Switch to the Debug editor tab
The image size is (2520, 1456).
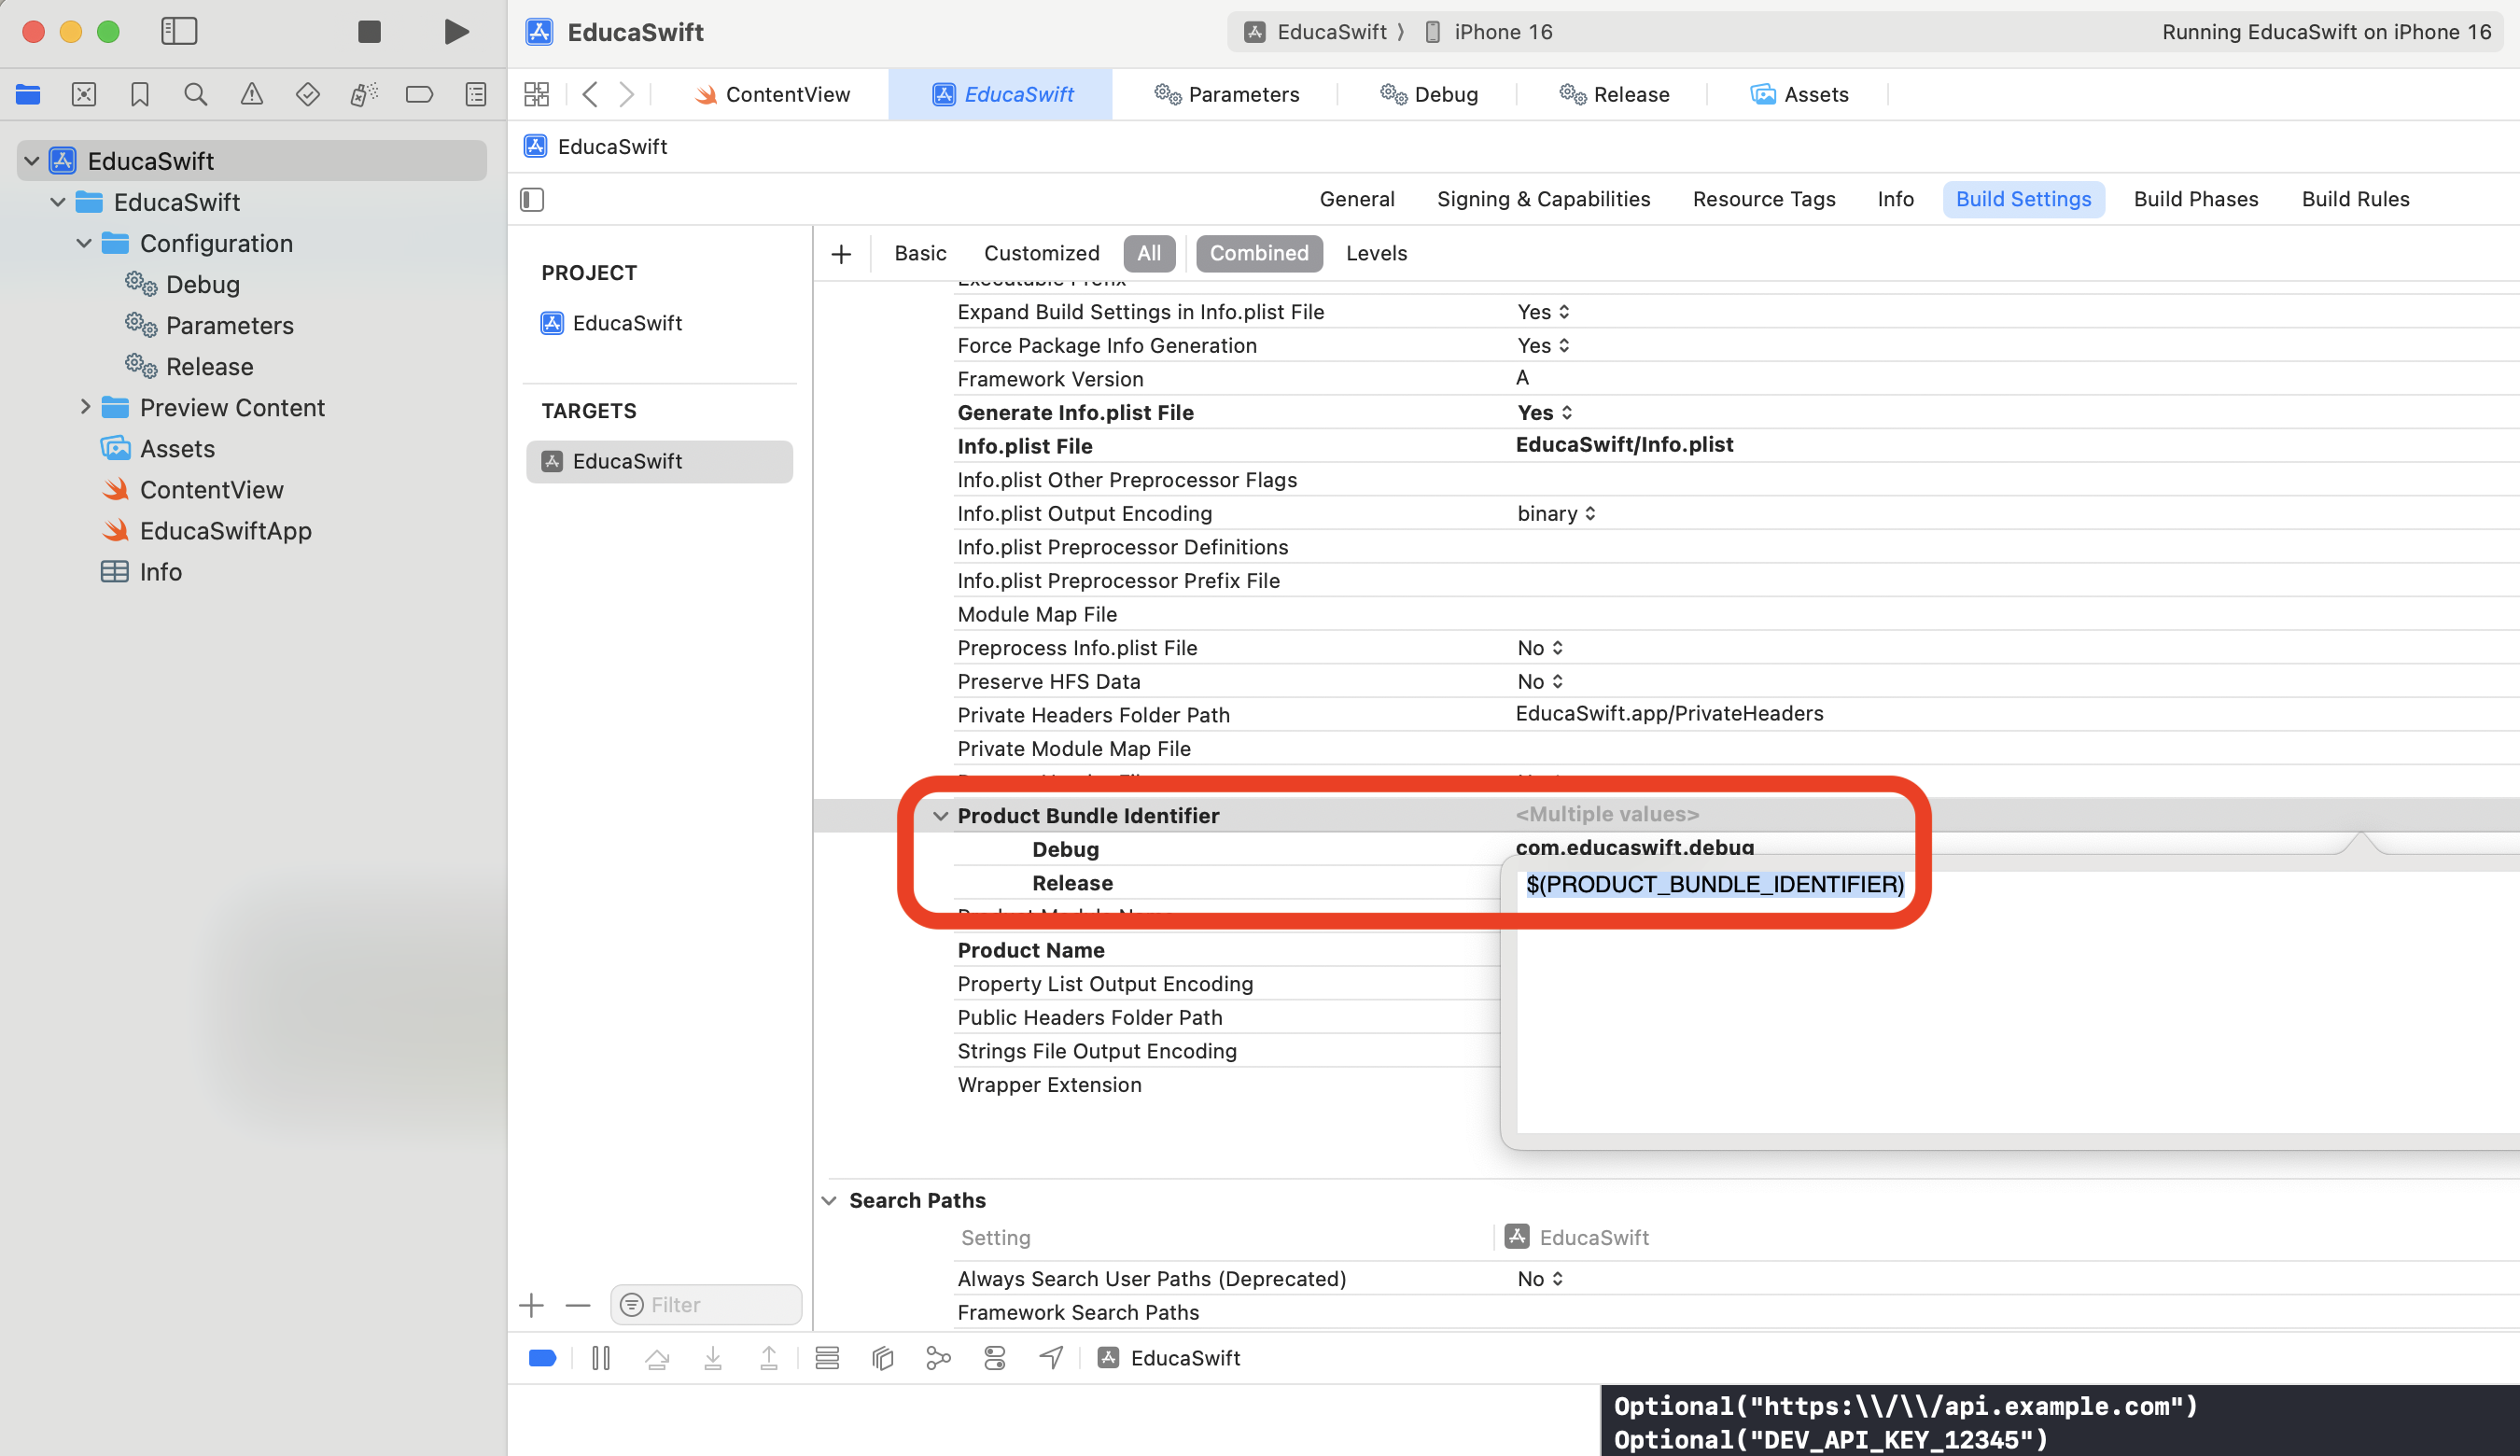tap(1429, 95)
